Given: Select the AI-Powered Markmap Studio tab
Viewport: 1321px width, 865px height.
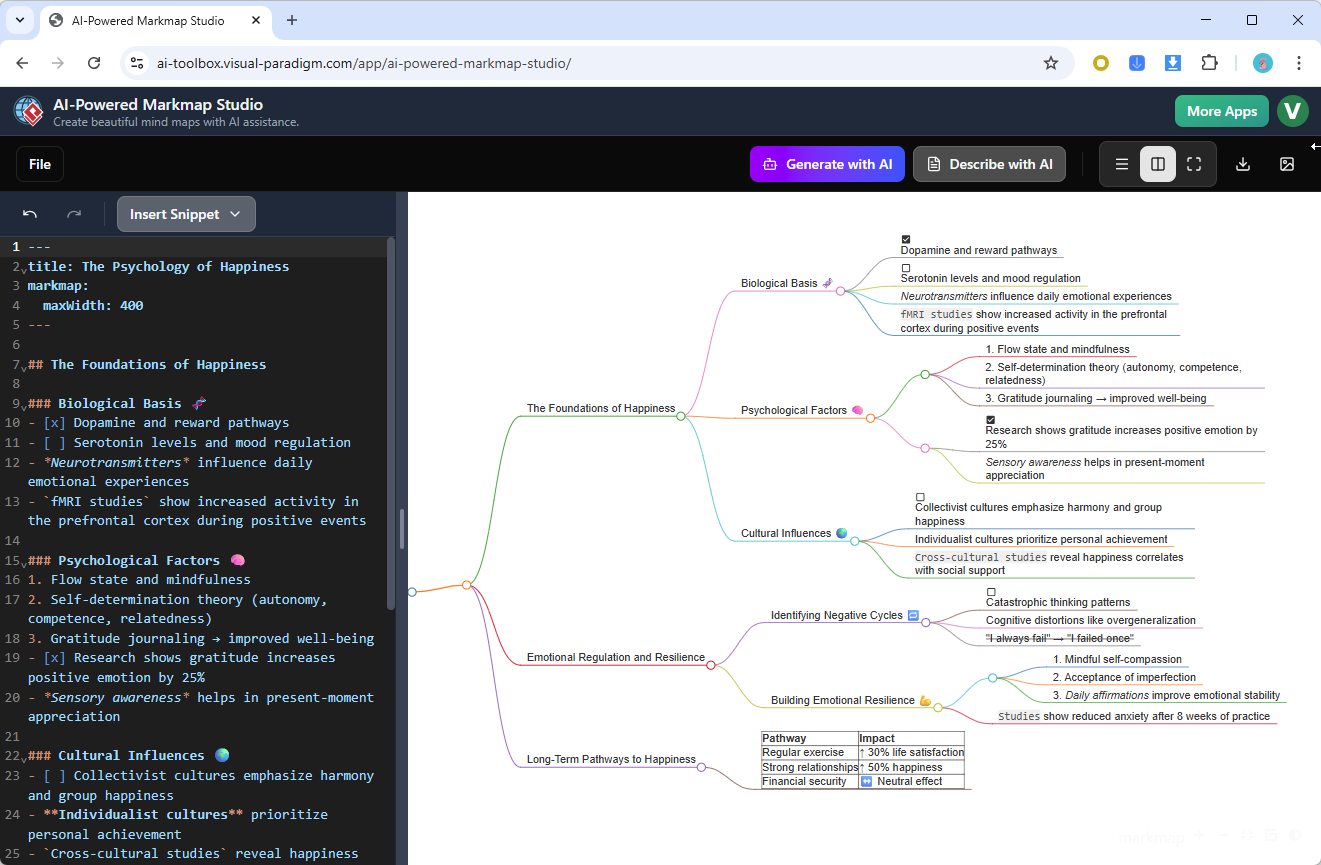Looking at the screenshot, I should (x=150, y=20).
